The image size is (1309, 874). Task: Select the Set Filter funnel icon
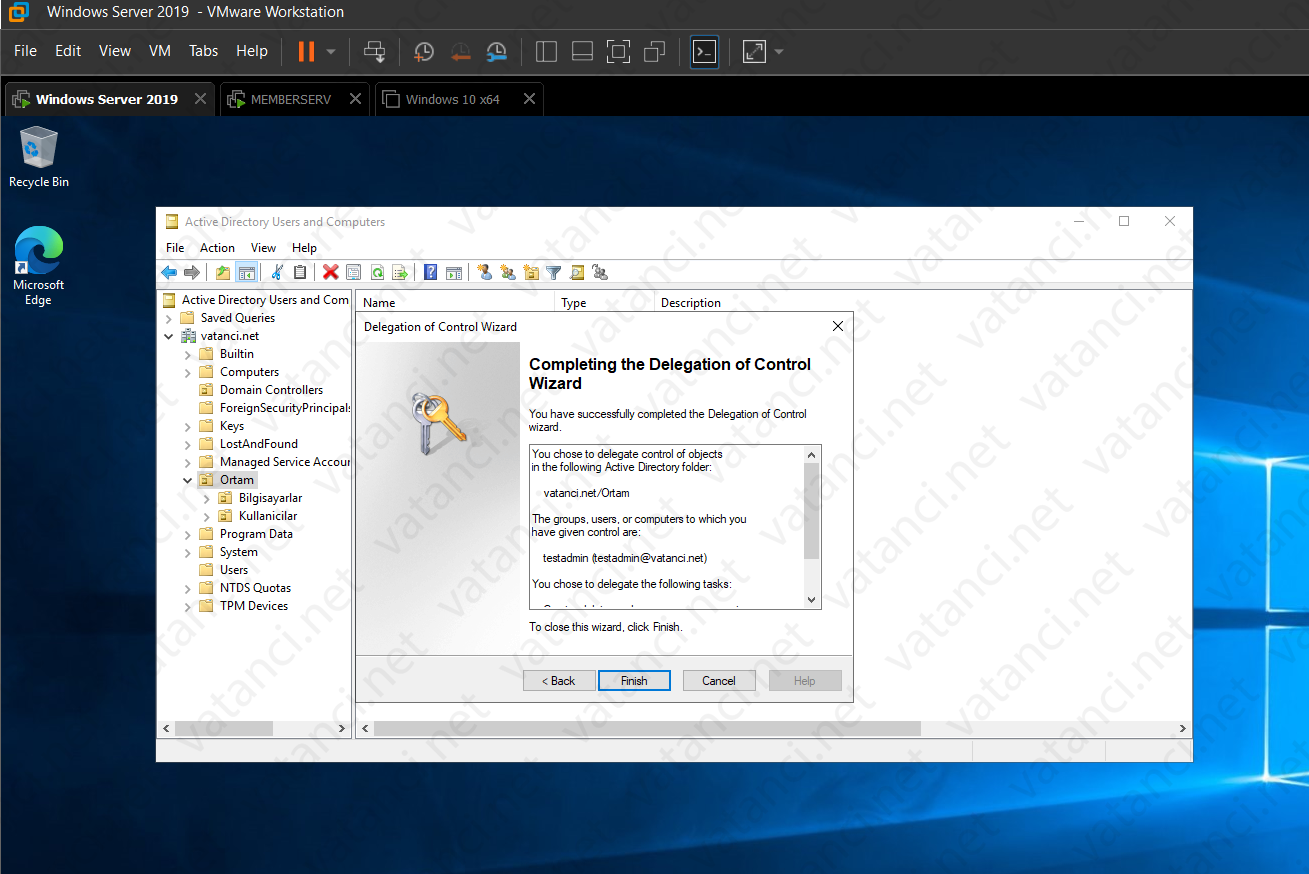pos(552,272)
